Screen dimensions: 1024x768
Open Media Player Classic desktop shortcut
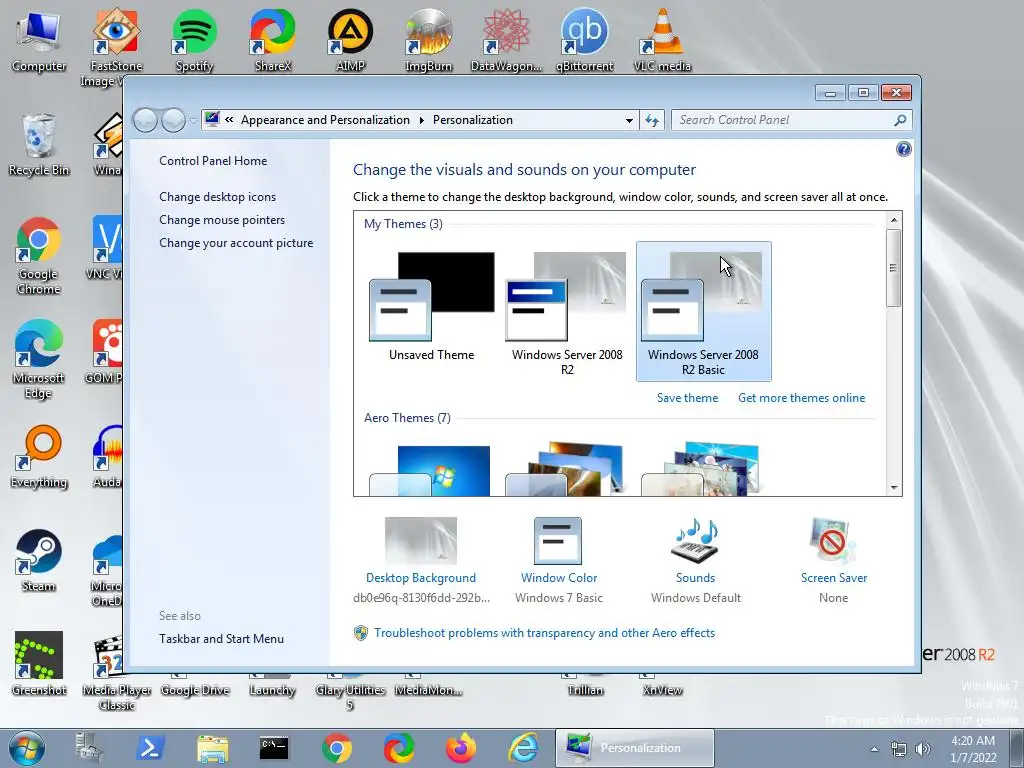[116, 673]
